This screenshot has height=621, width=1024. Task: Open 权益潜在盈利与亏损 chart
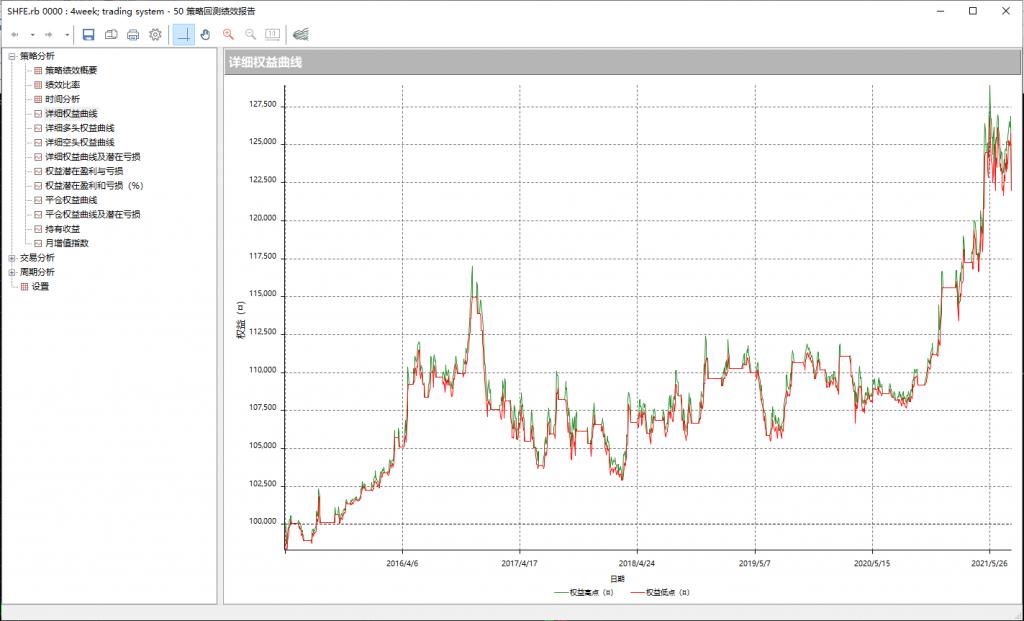(84, 171)
